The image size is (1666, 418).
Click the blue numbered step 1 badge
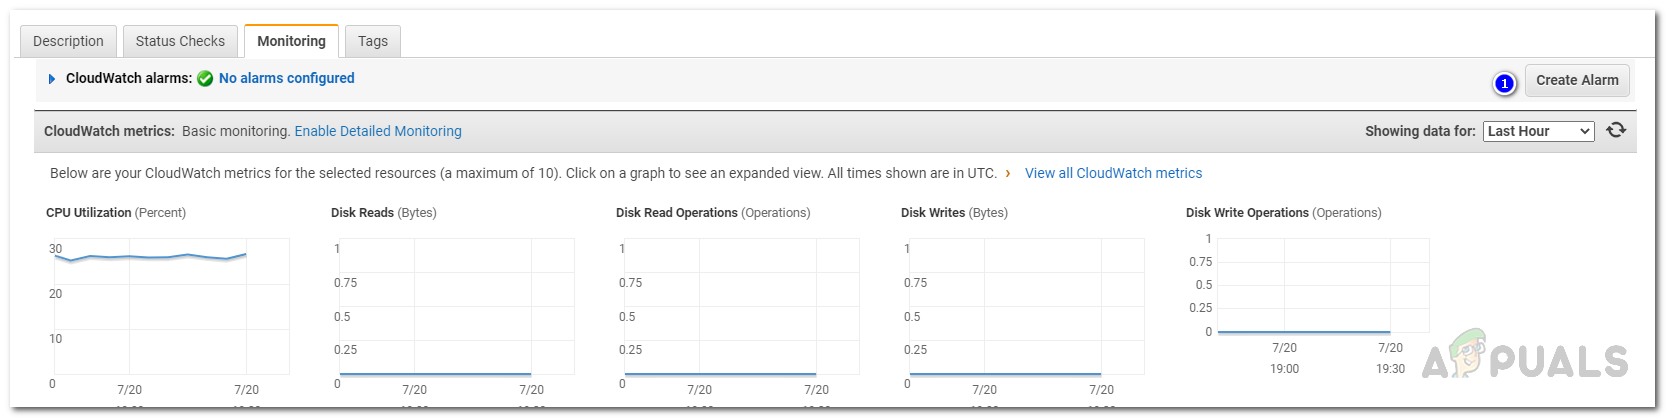point(1504,83)
